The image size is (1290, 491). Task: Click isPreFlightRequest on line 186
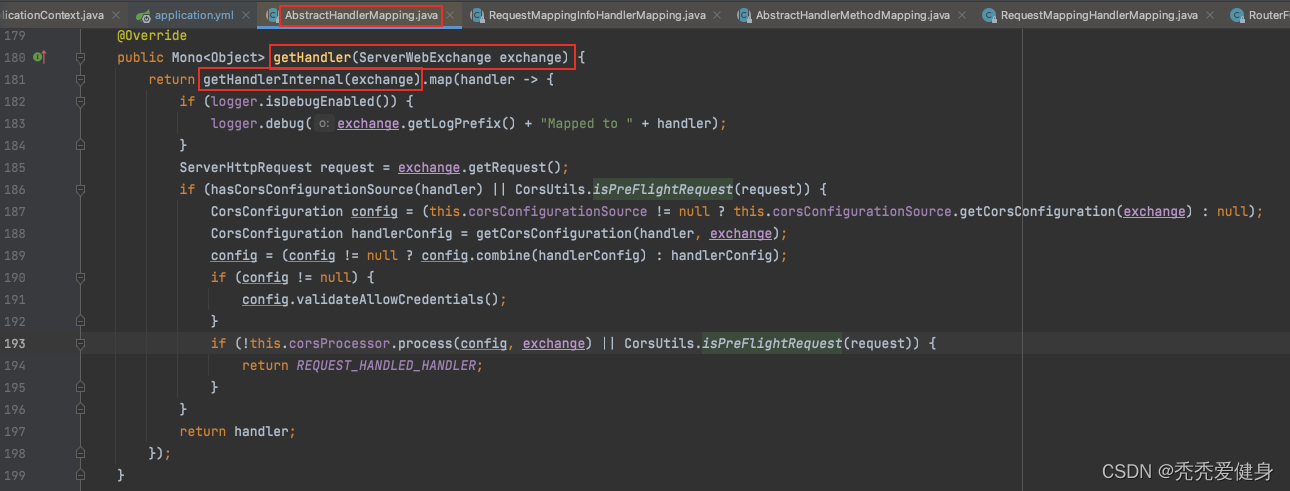[663, 189]
